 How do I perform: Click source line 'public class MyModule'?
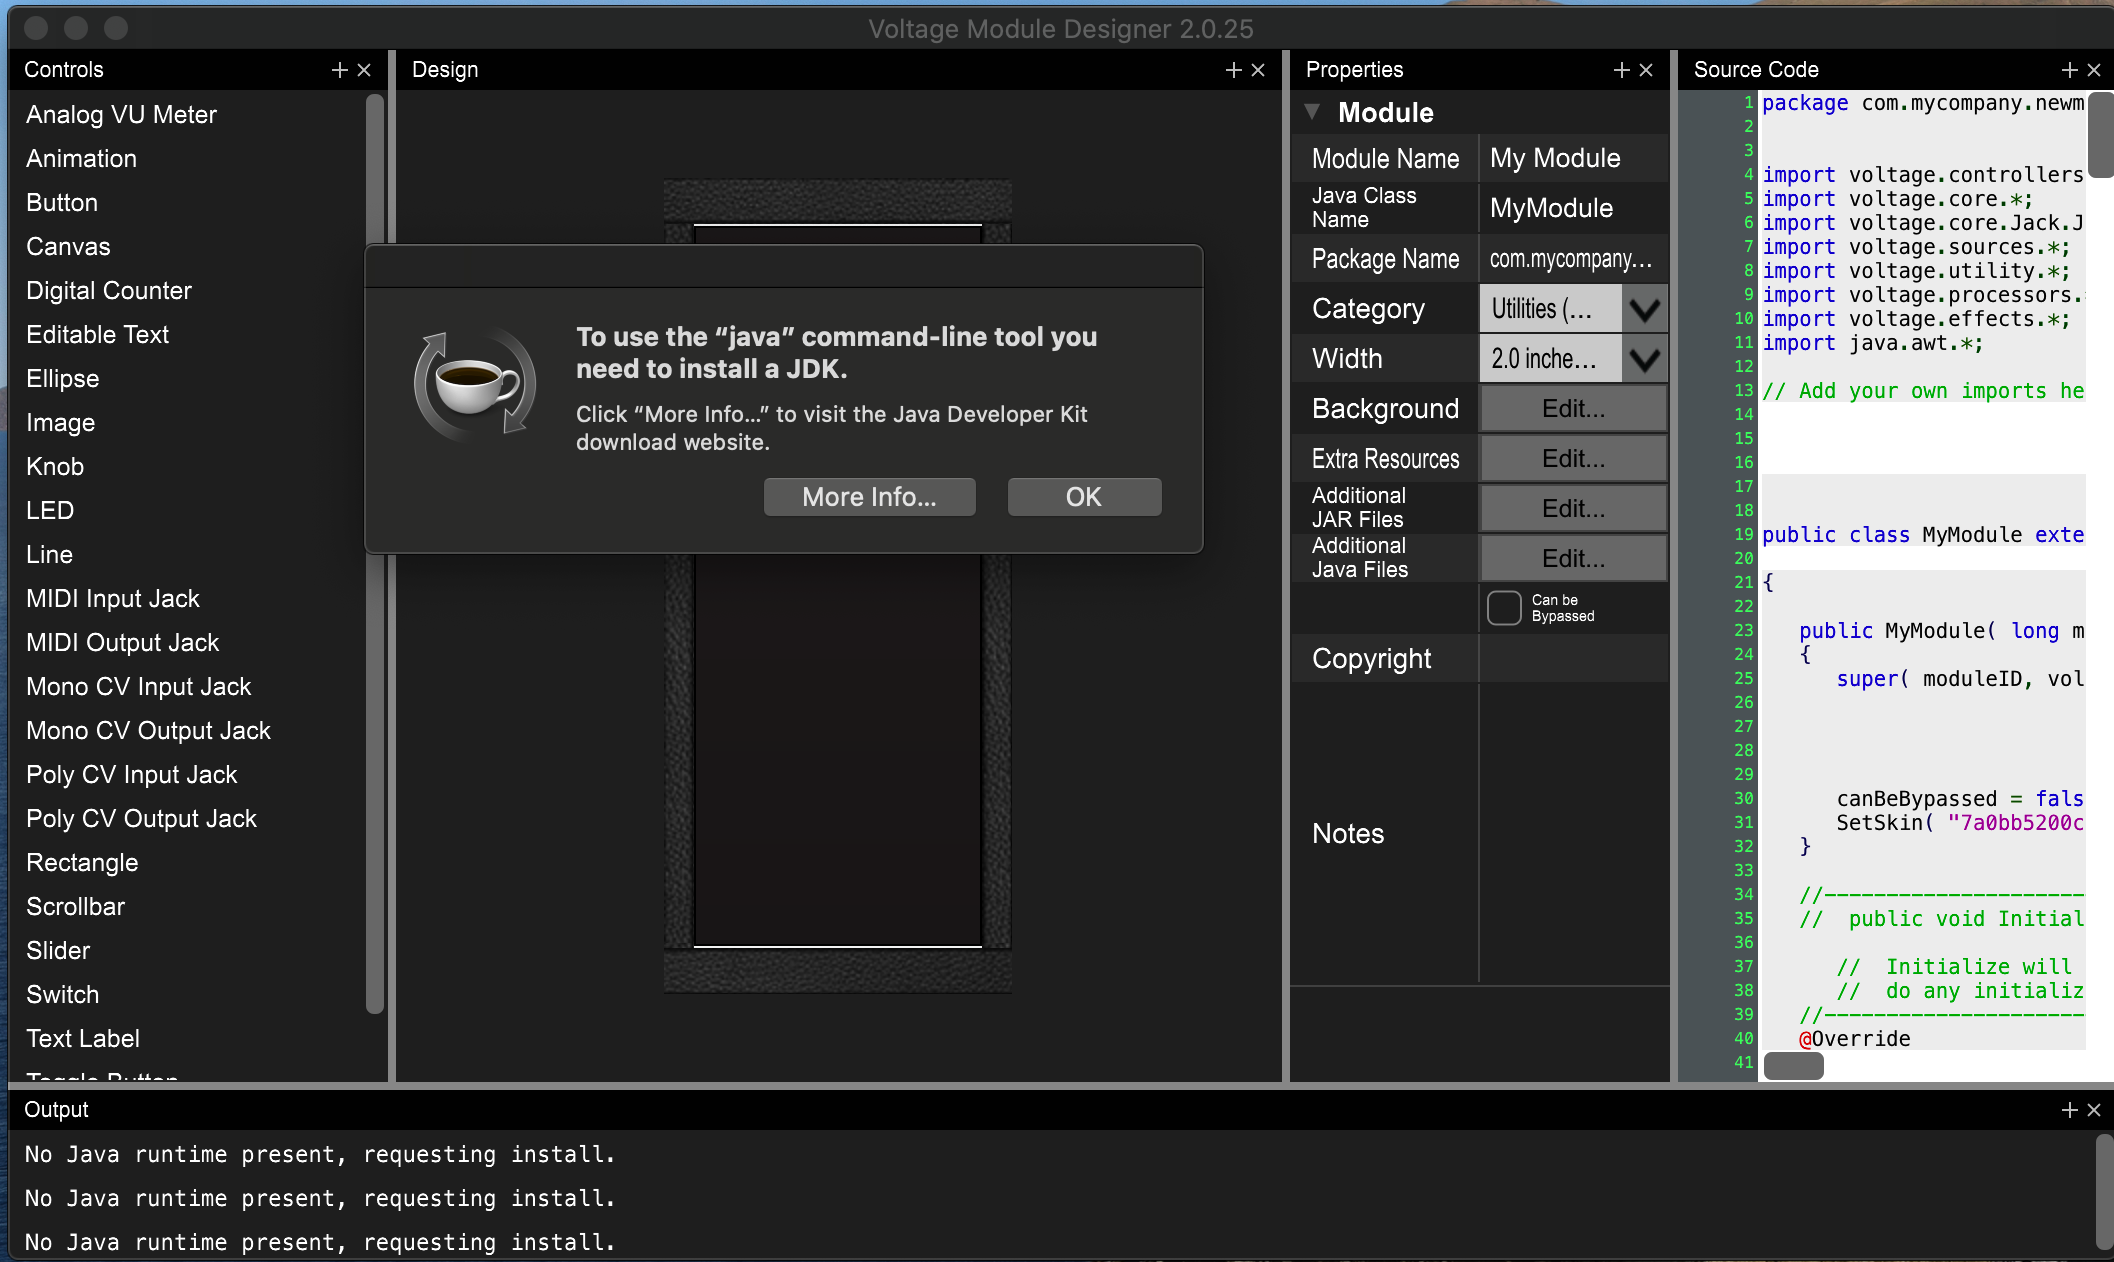tap(1922, 535)
